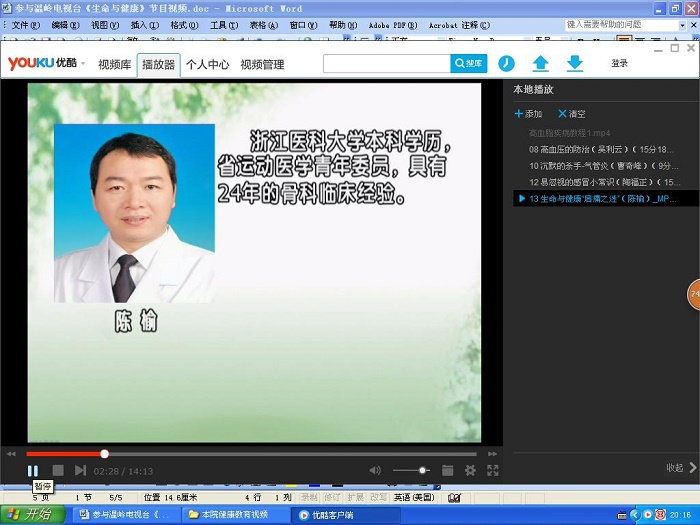Toggle 修订 in Word status bar
Image resolution: width=700 pixels, height=525 pixels.
coord(332,497)
